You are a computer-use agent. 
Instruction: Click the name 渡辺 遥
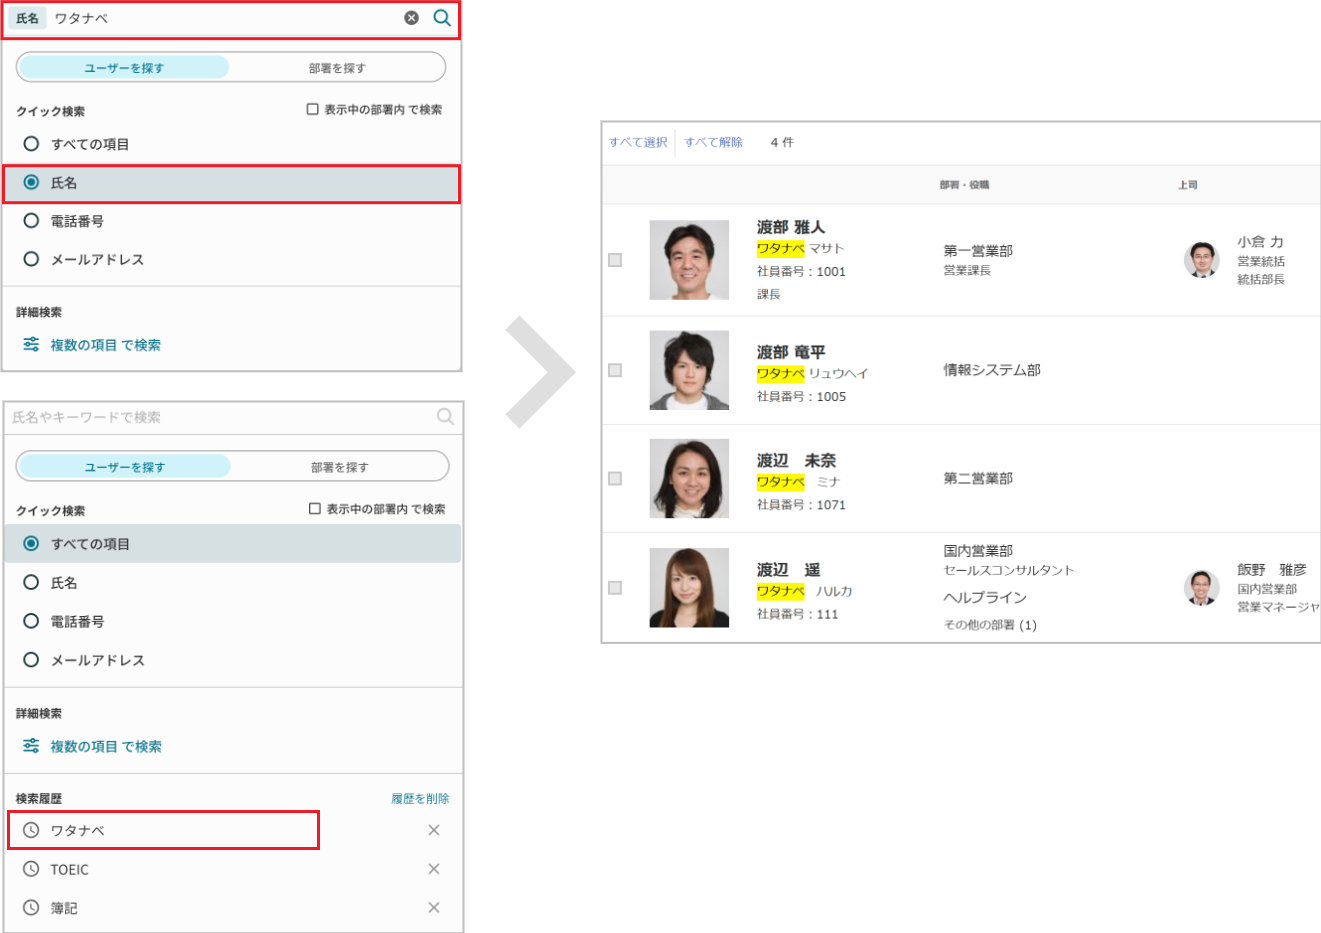click(788, 569)
